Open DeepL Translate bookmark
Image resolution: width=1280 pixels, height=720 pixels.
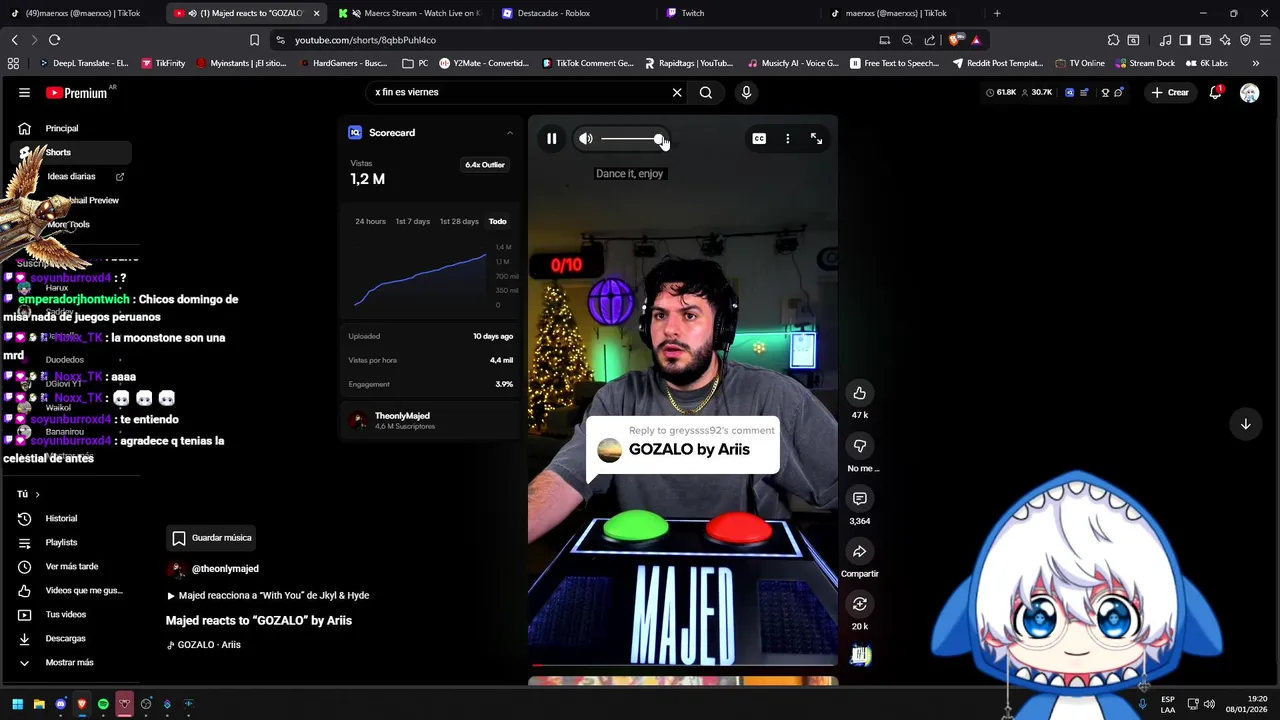(x=83, y=63)
